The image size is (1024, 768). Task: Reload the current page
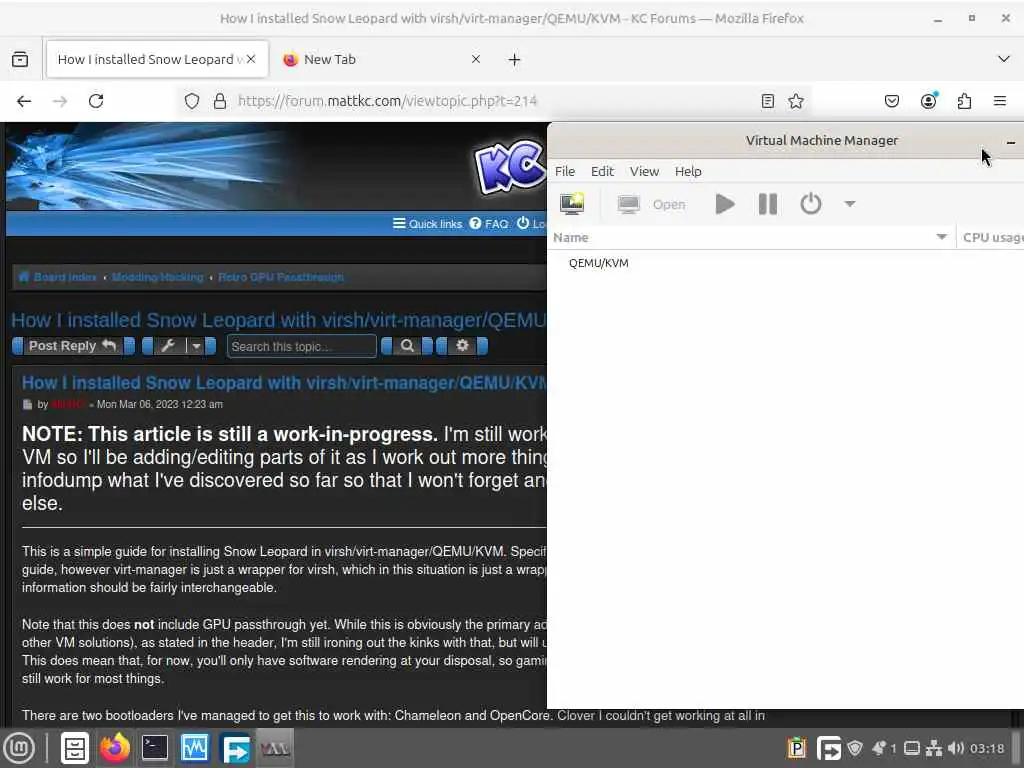coord(96,101)
